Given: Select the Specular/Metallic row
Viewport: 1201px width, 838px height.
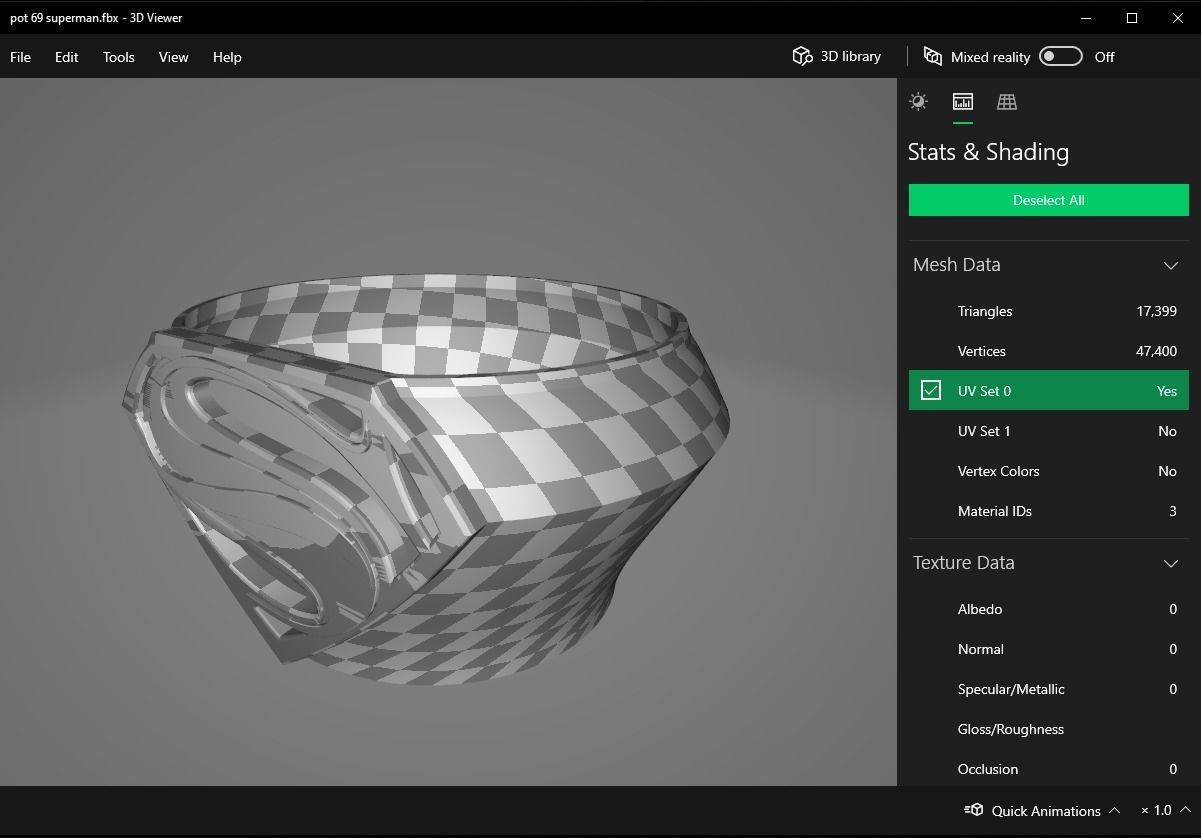Looking at the screenshot, I should (x=1048, y=689).
